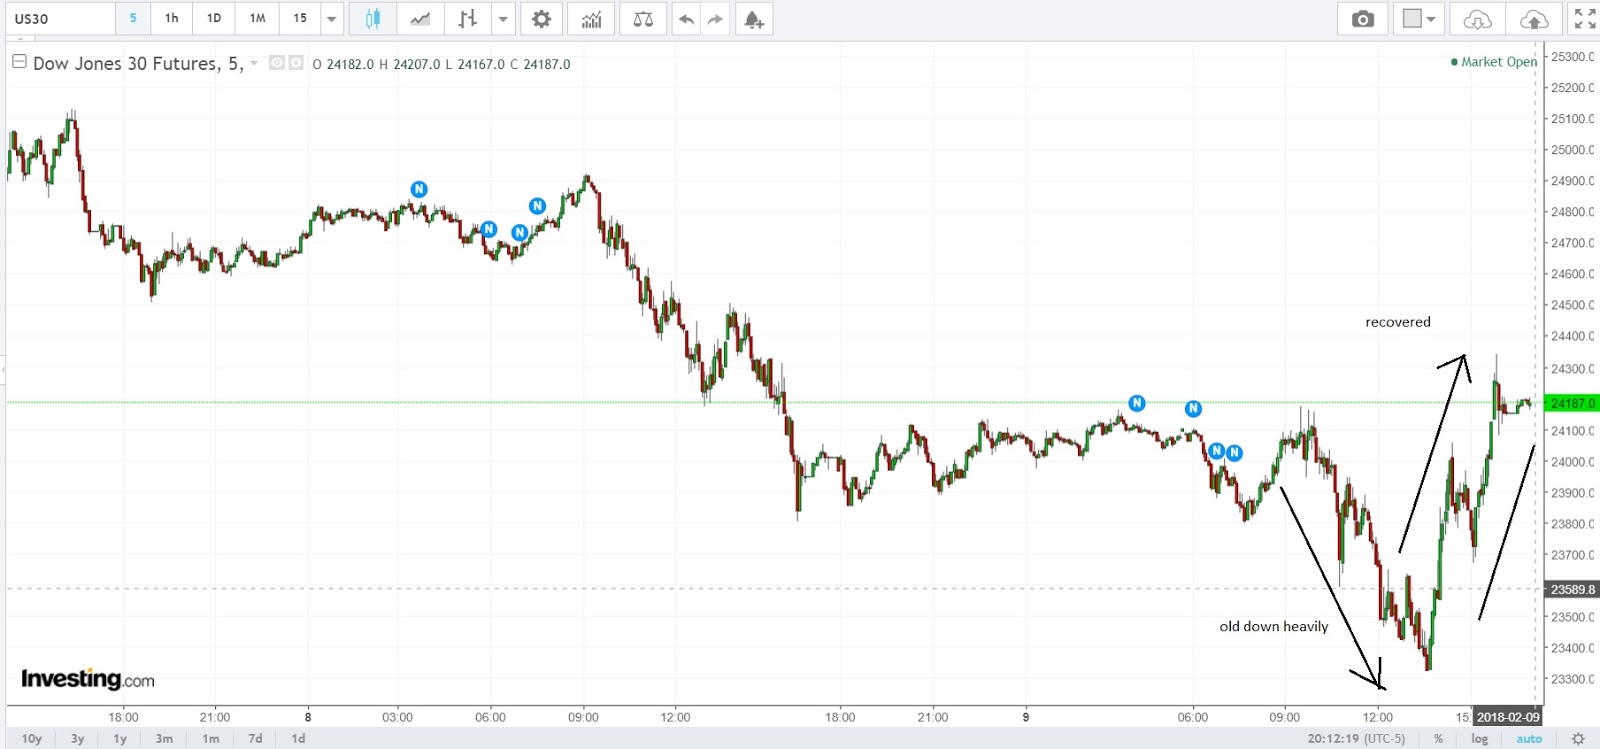Click date label 2018-02-09 on time axis
1600x749 pixels.
(1507, 717)
